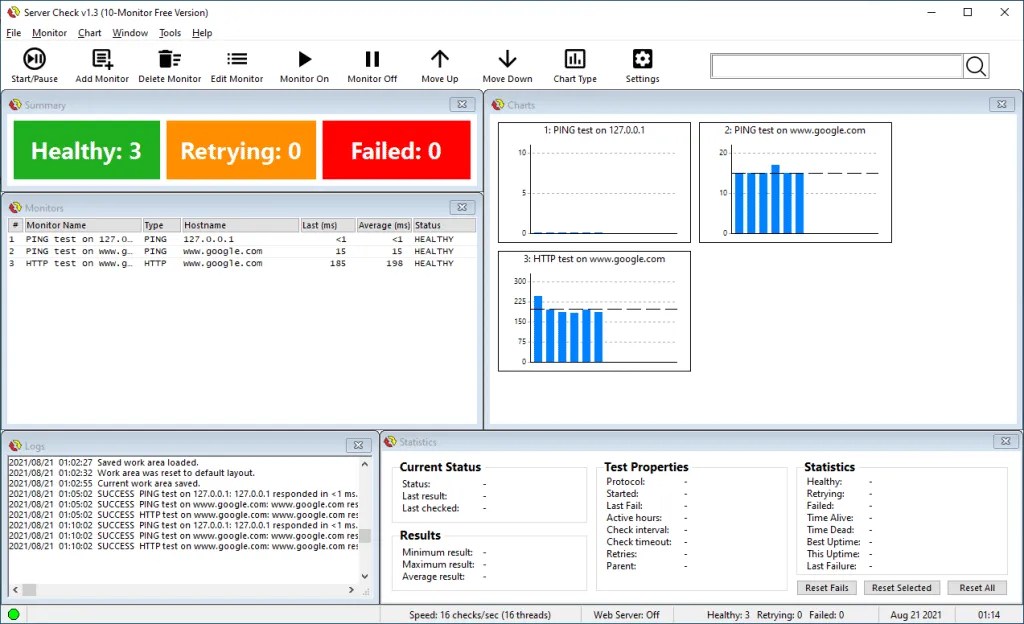Click the Reset All button
The image size is (1024, 624).
977,587
